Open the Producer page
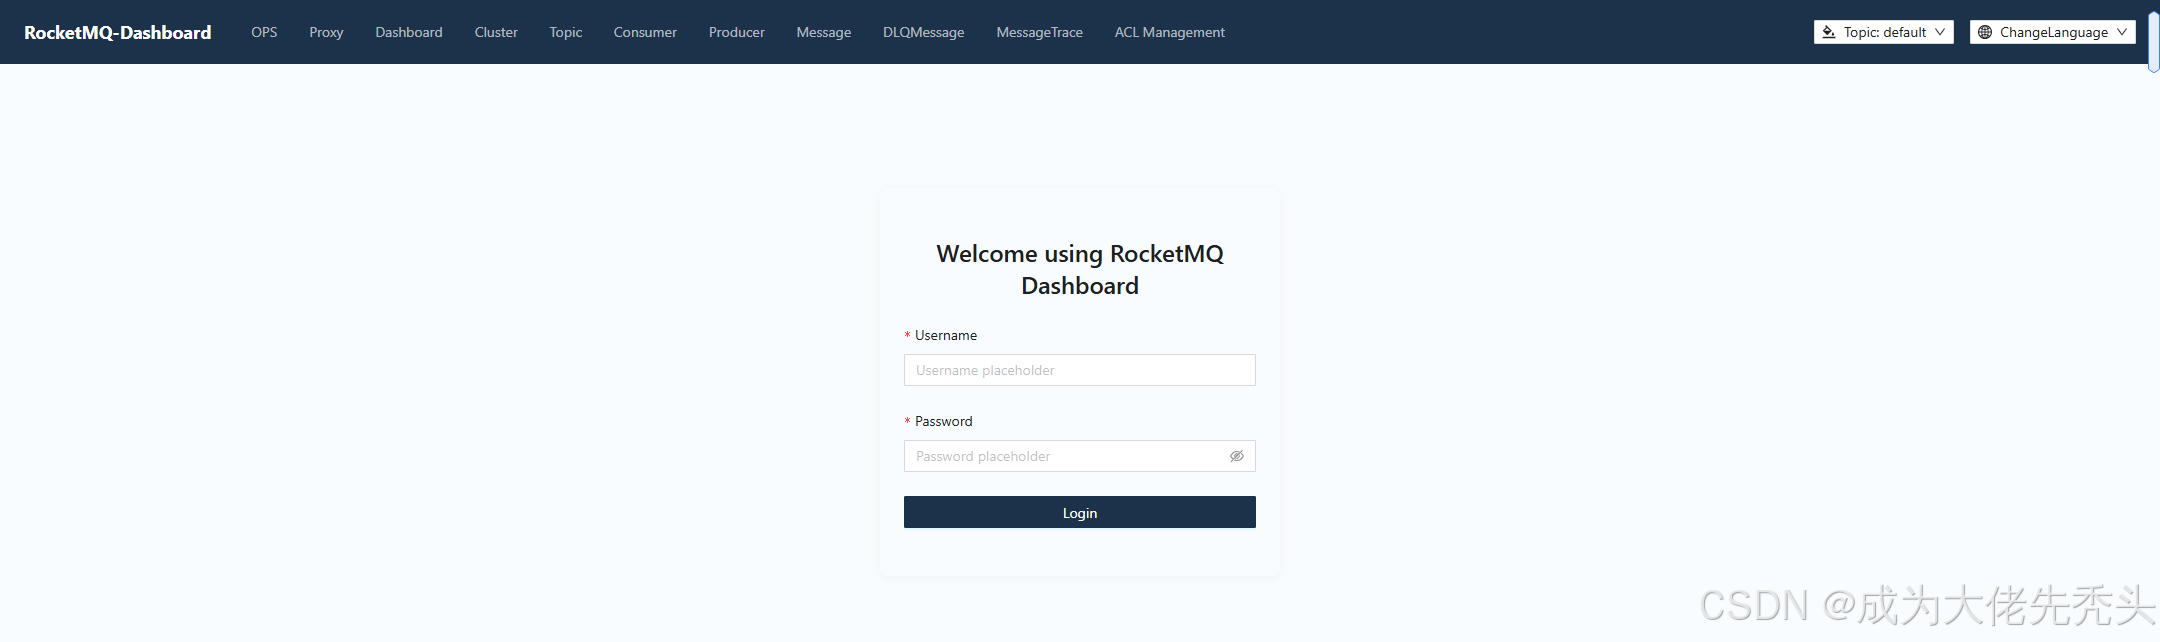The height and width of the screenshot is (642, 2160). click(x=737, y=32)
